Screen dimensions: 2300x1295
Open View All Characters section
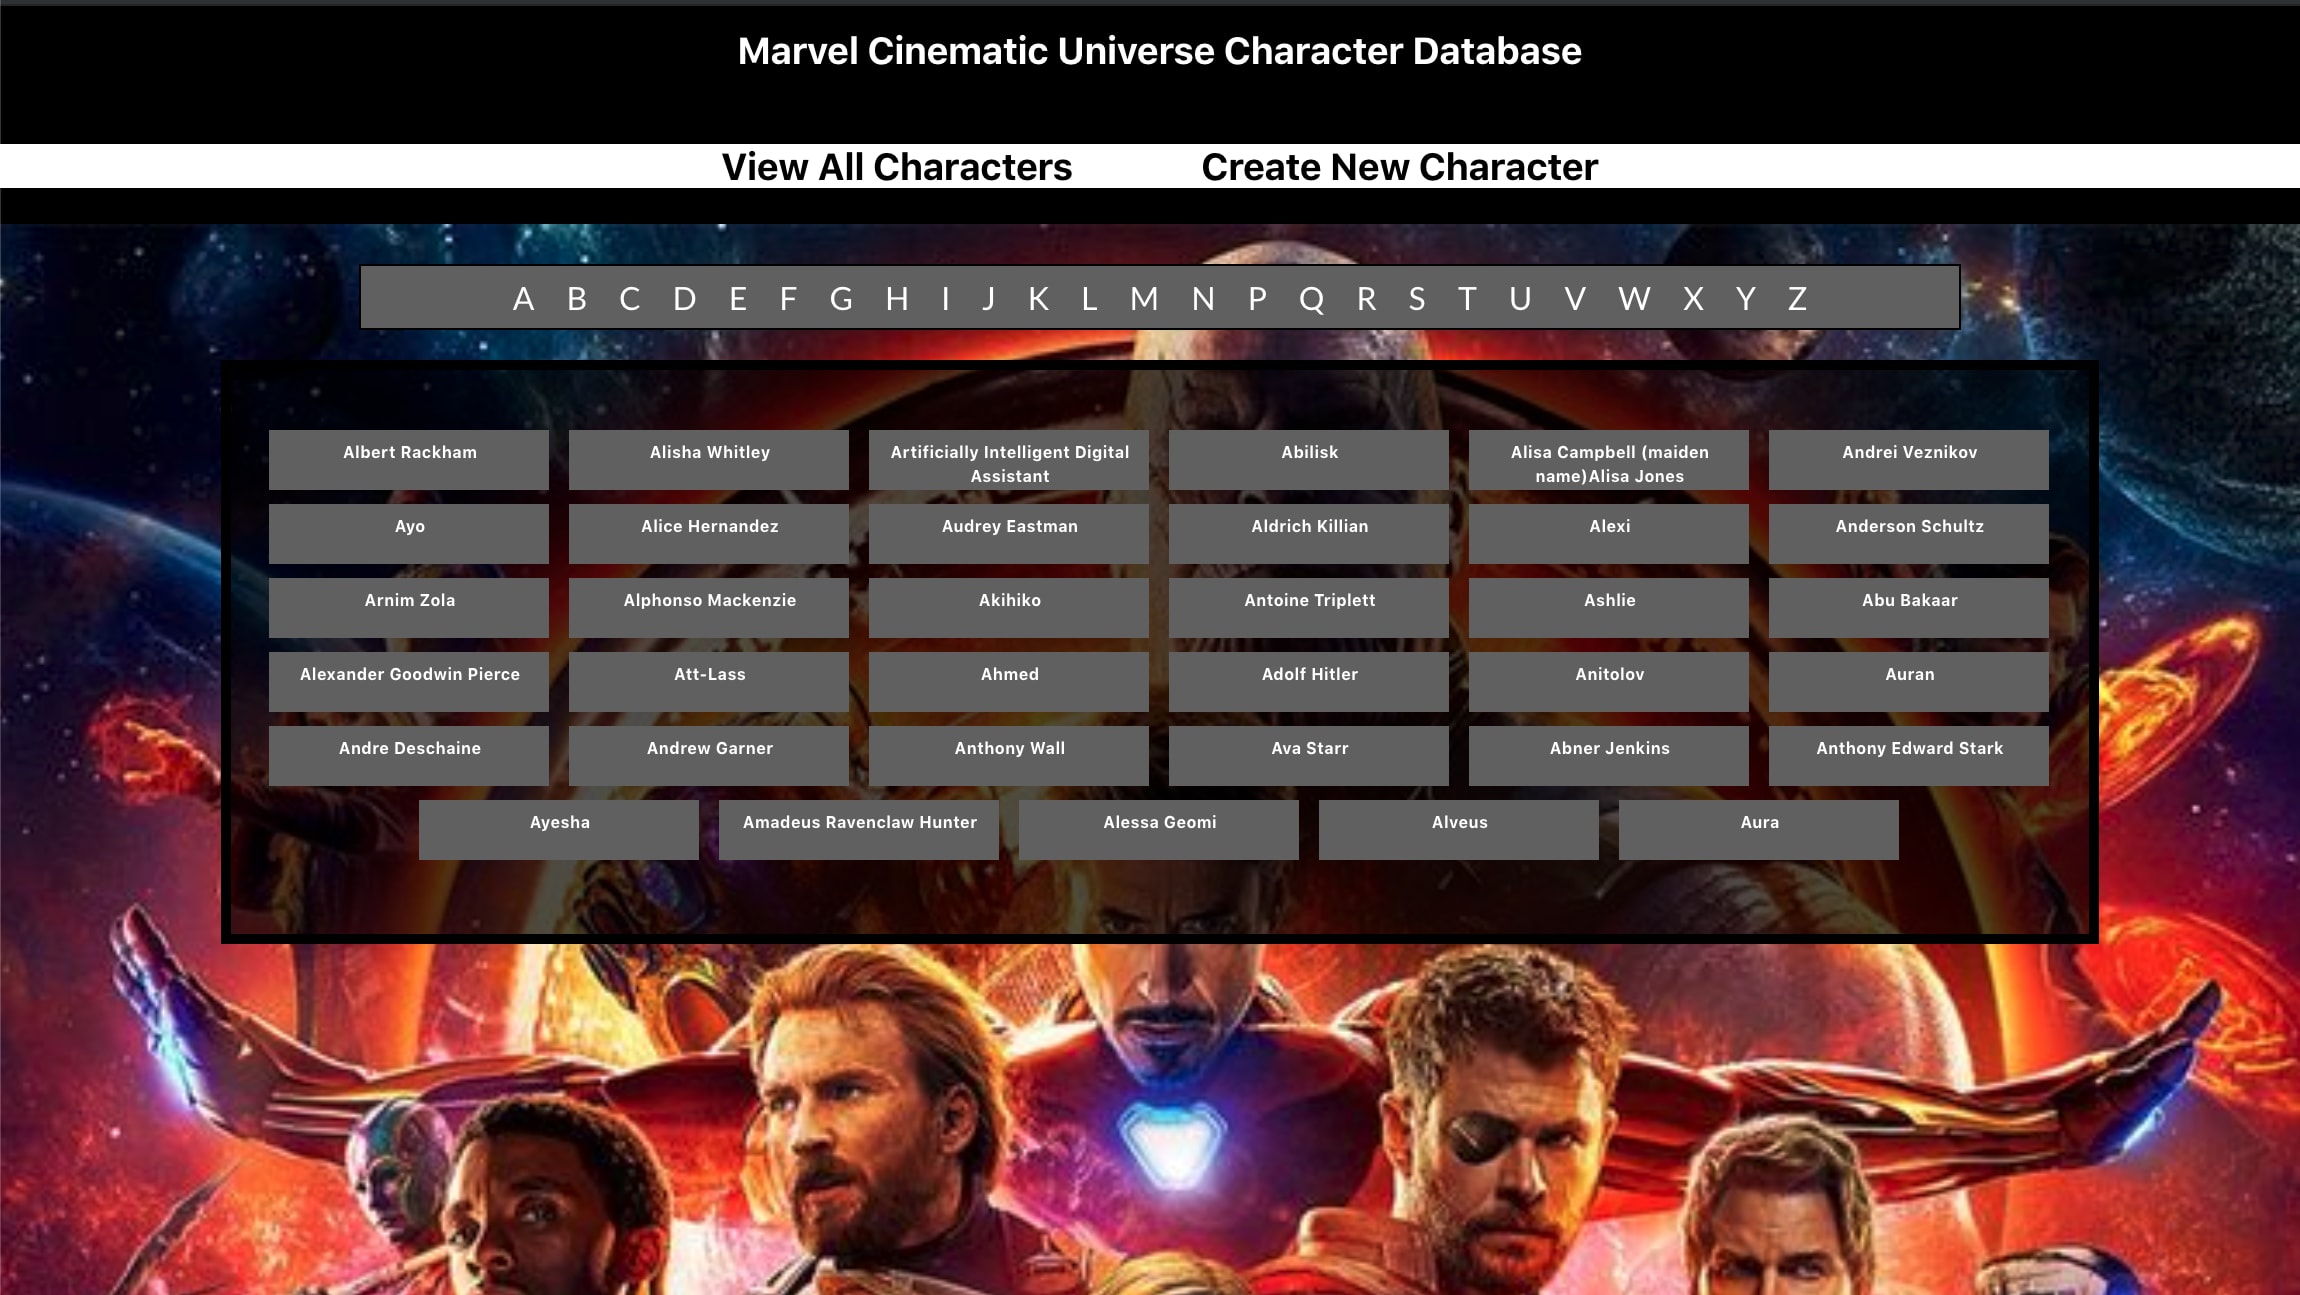point(896,167)
